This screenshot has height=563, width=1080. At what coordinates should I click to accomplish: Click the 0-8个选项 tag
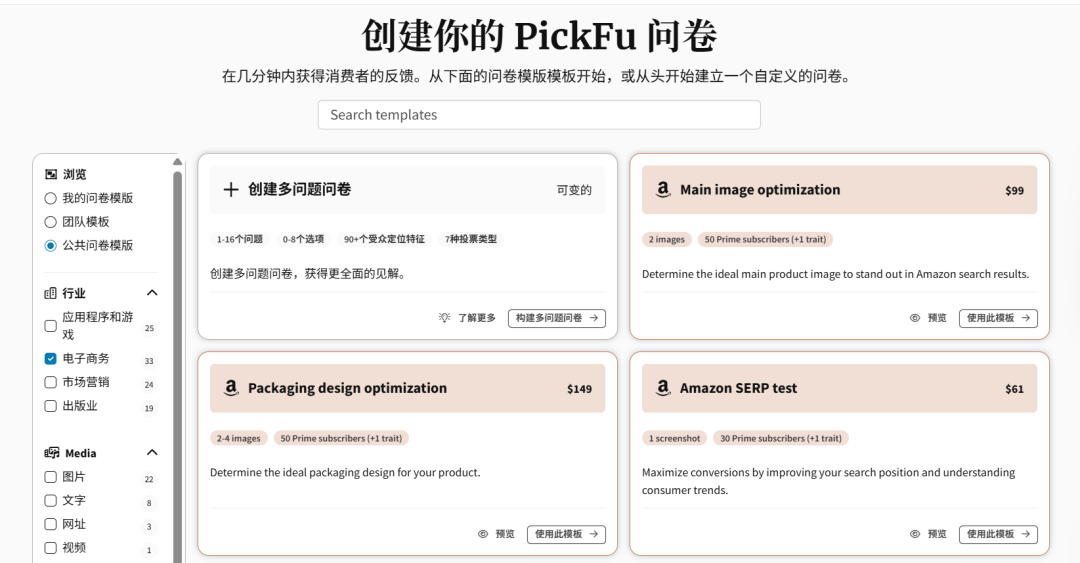click(x=303, y=239)
